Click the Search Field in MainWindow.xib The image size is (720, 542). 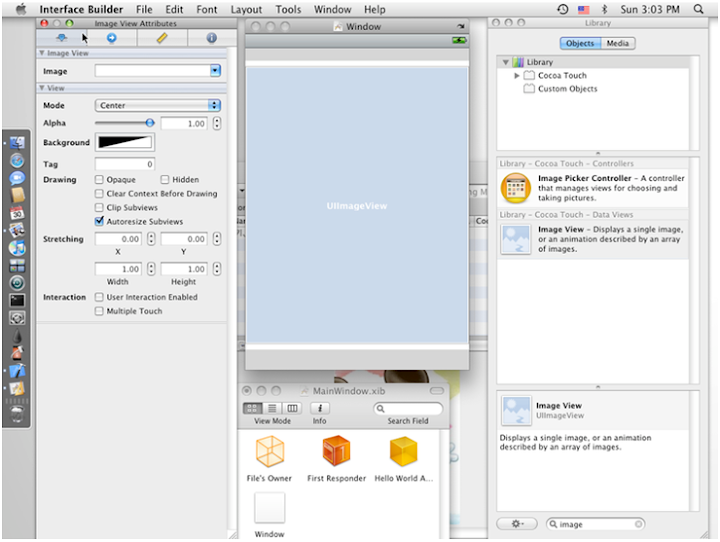coord(408,408)
